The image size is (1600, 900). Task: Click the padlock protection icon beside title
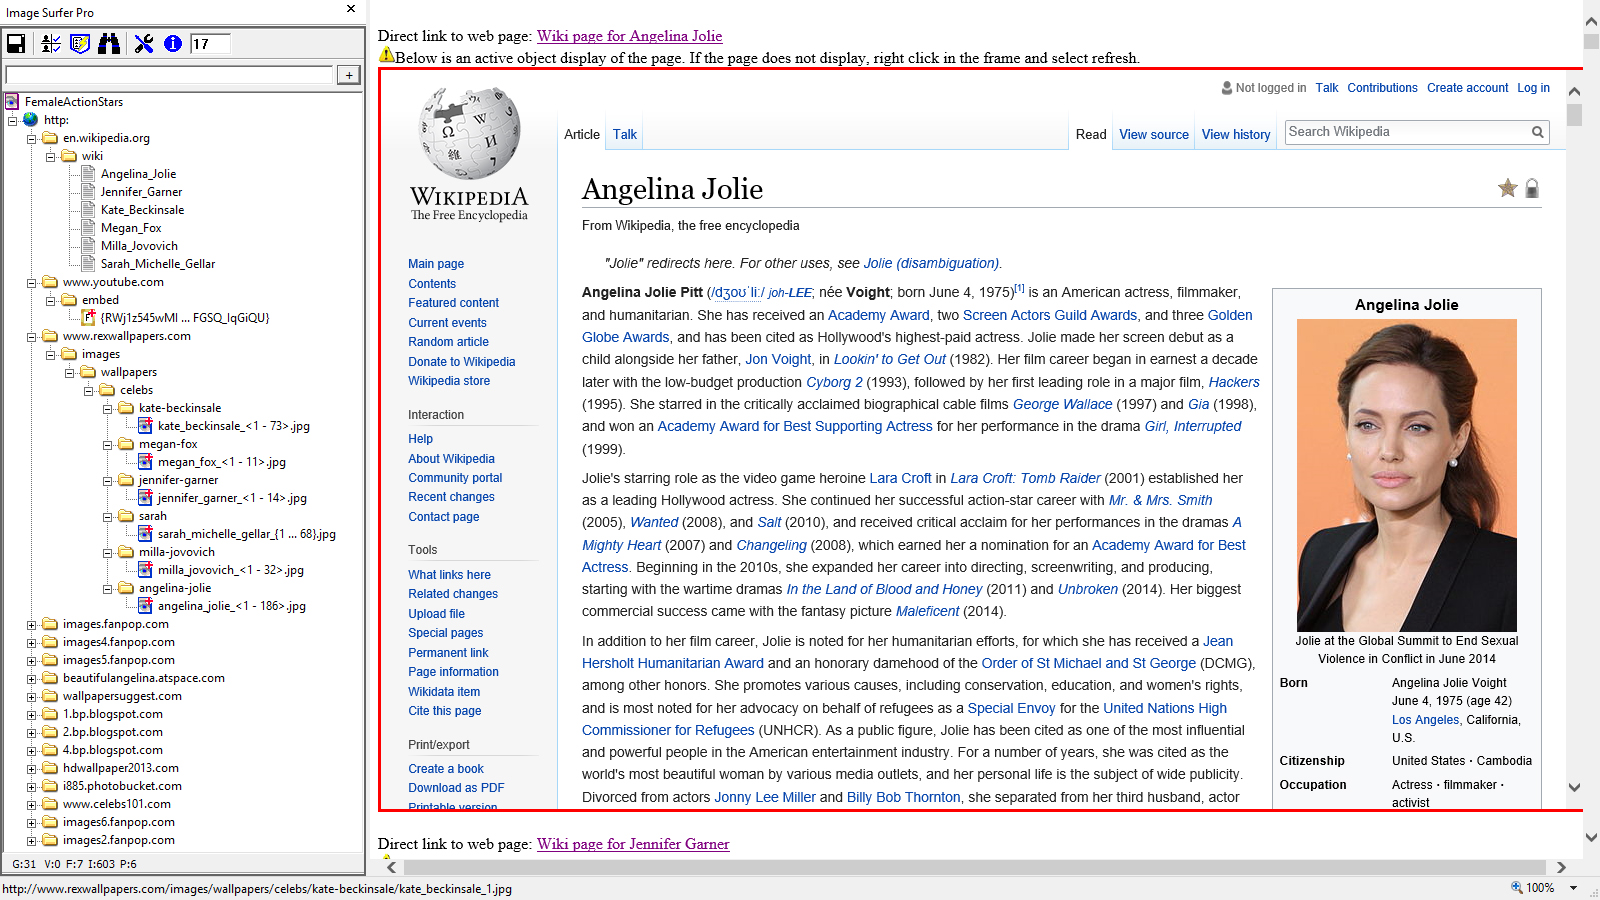(x=1532, y=188)
